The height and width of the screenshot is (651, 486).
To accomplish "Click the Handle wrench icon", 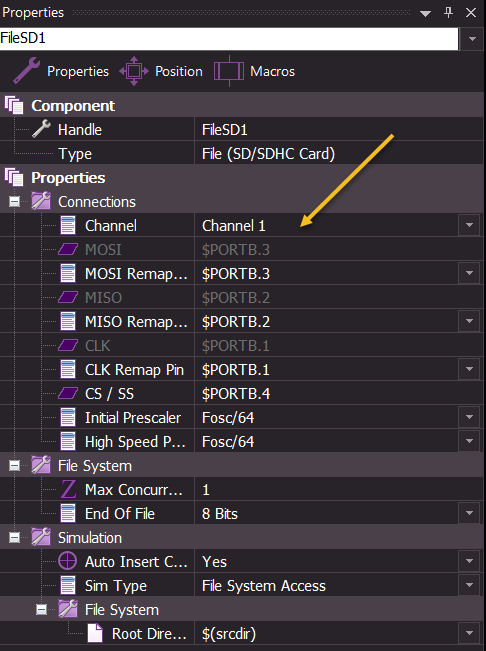I will pos(42,129).
